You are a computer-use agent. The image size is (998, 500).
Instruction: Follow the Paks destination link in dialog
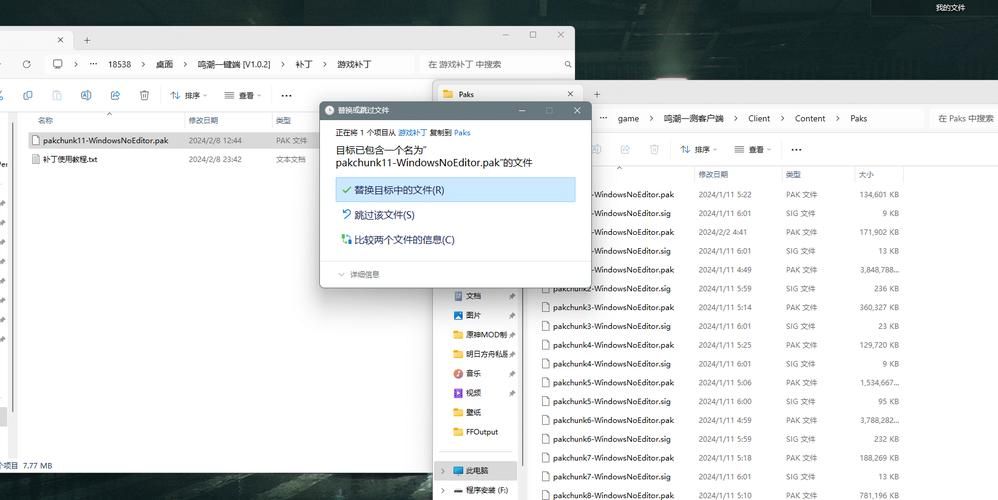pyautogui.click(x=462, y=132)
